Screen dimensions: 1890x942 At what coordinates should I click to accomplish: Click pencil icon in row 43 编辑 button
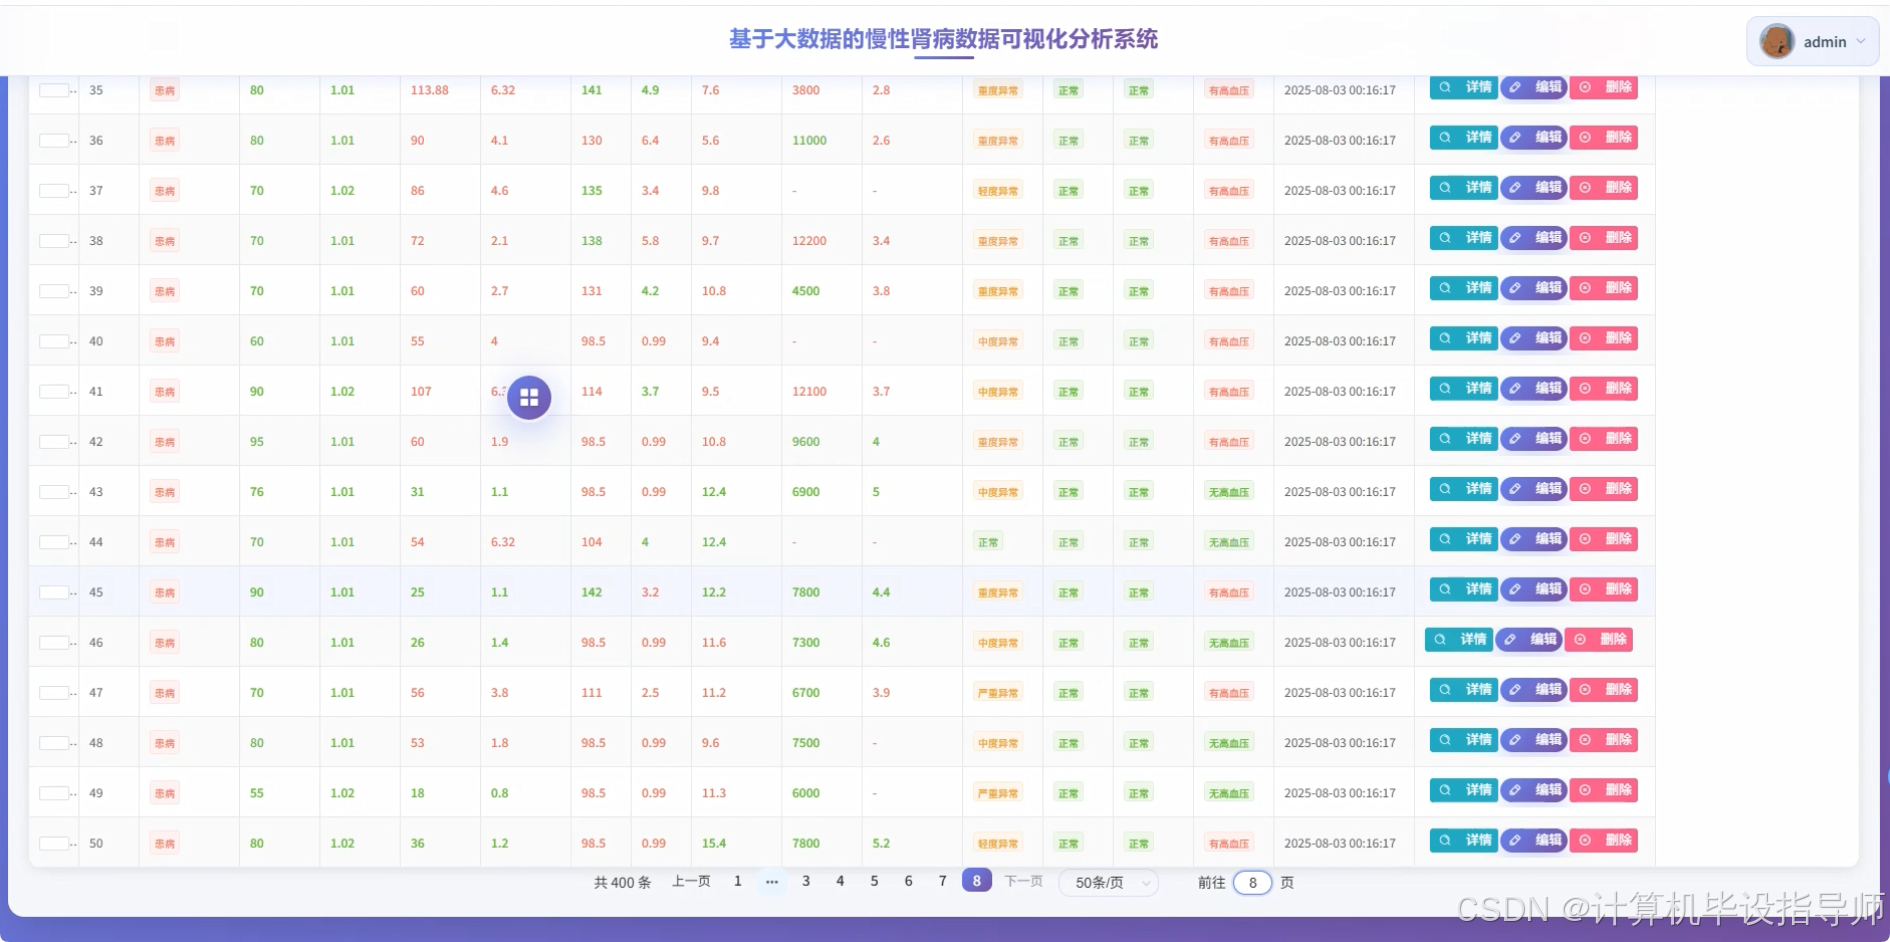(1515, 489)
